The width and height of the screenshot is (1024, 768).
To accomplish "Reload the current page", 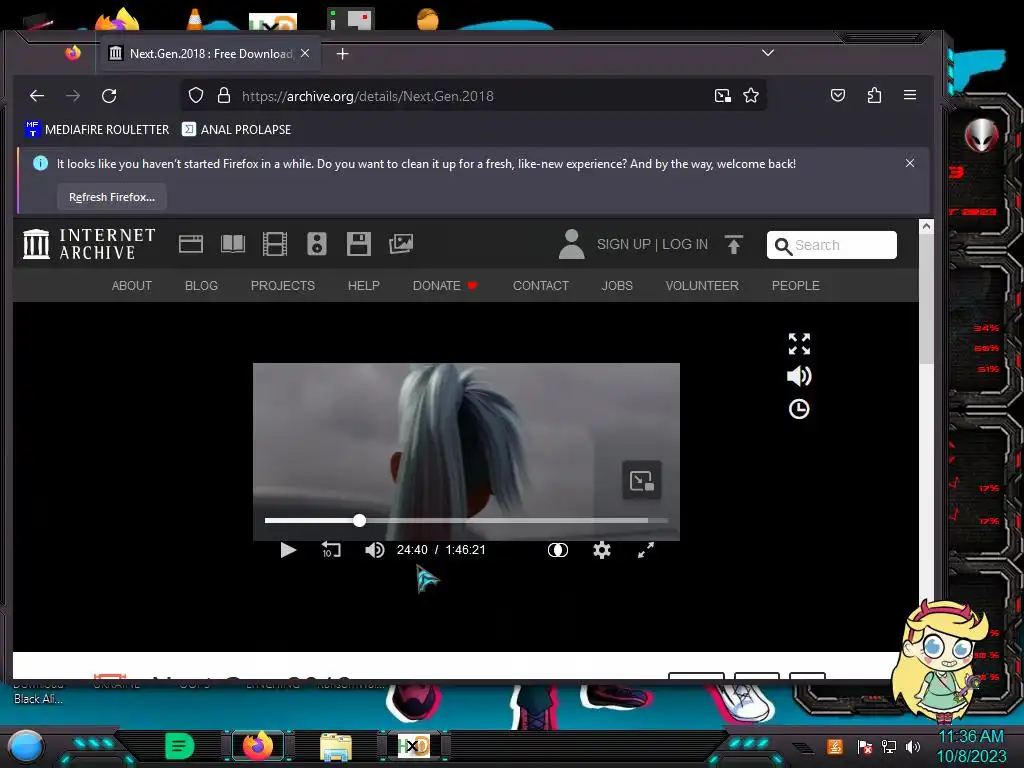I will (x=109, y=96).
